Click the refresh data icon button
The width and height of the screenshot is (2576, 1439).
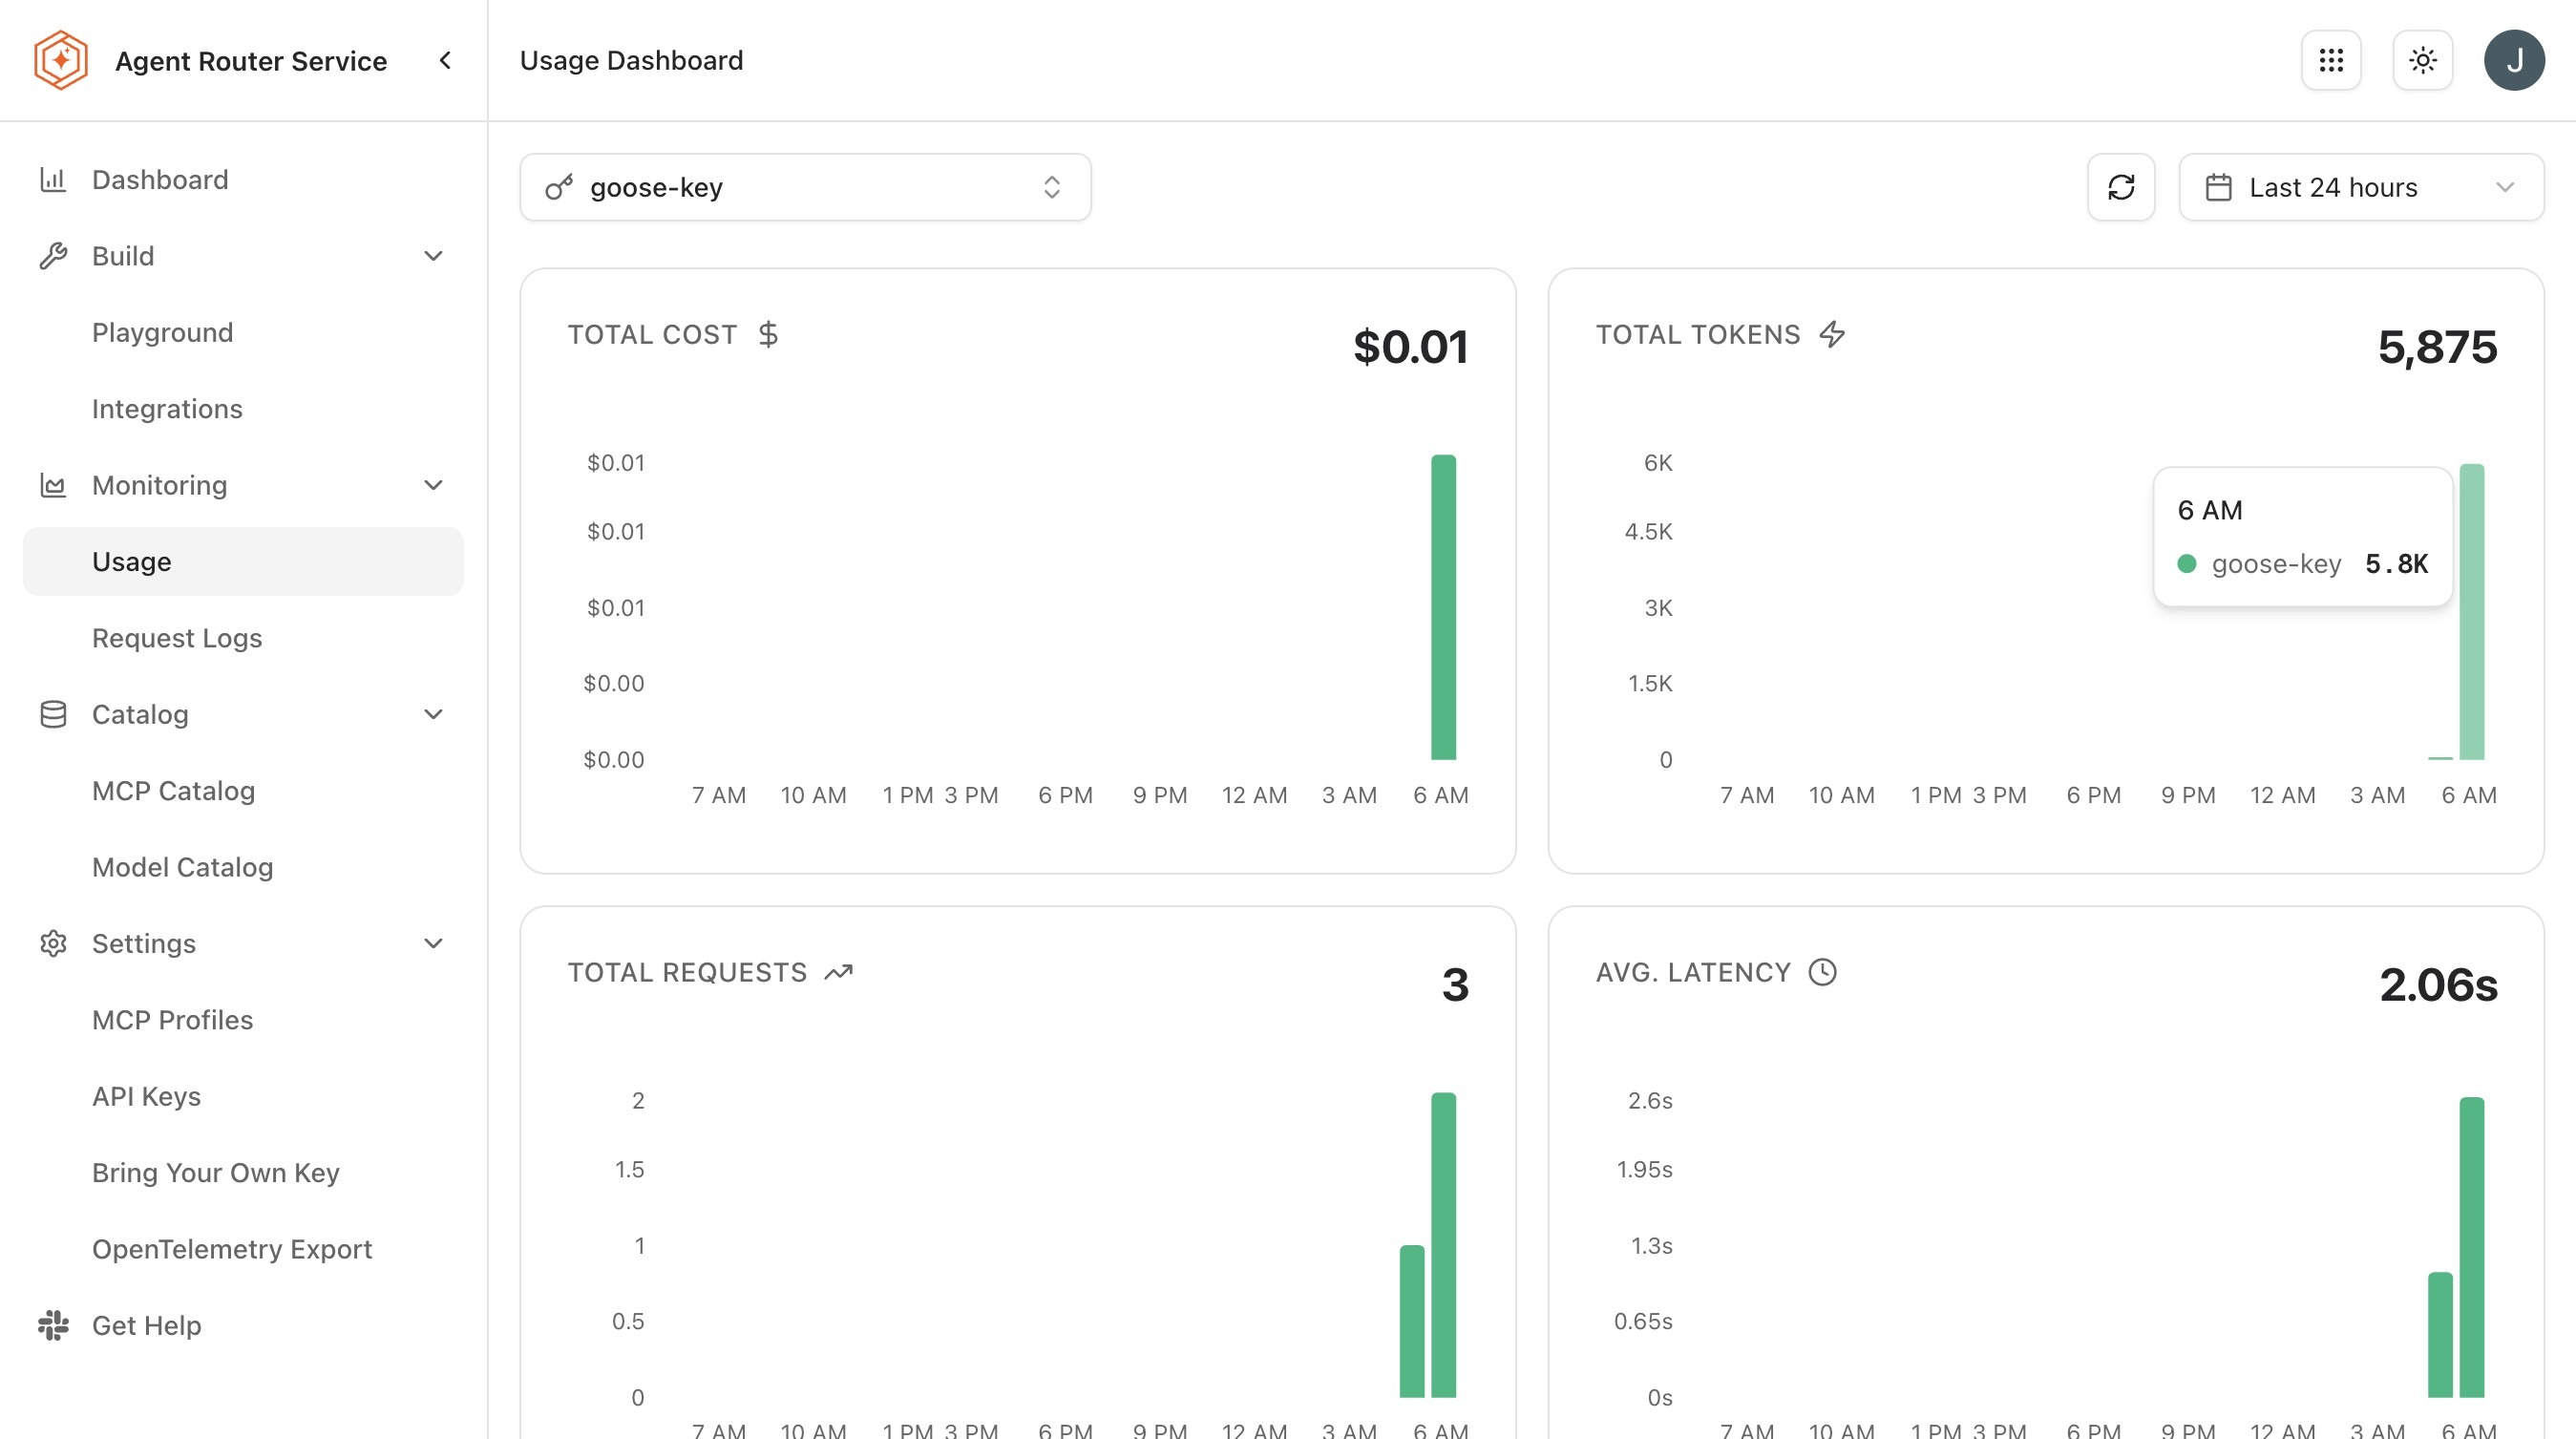point(2121,187)
